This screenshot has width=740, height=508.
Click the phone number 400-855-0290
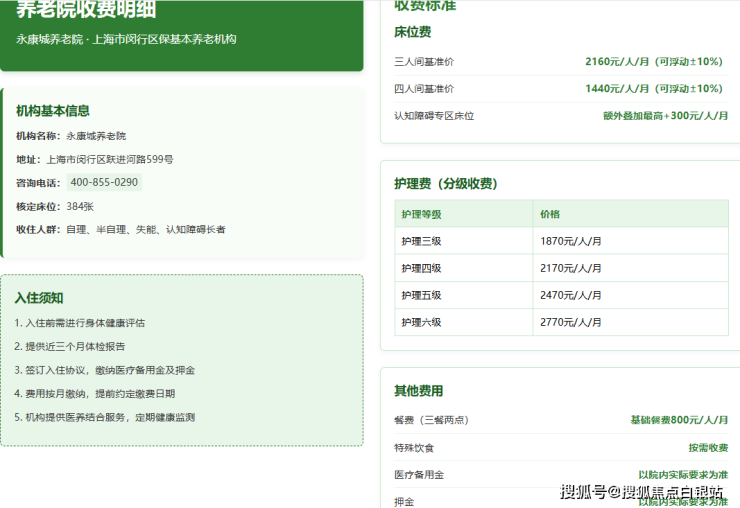(x=104, y=182)
